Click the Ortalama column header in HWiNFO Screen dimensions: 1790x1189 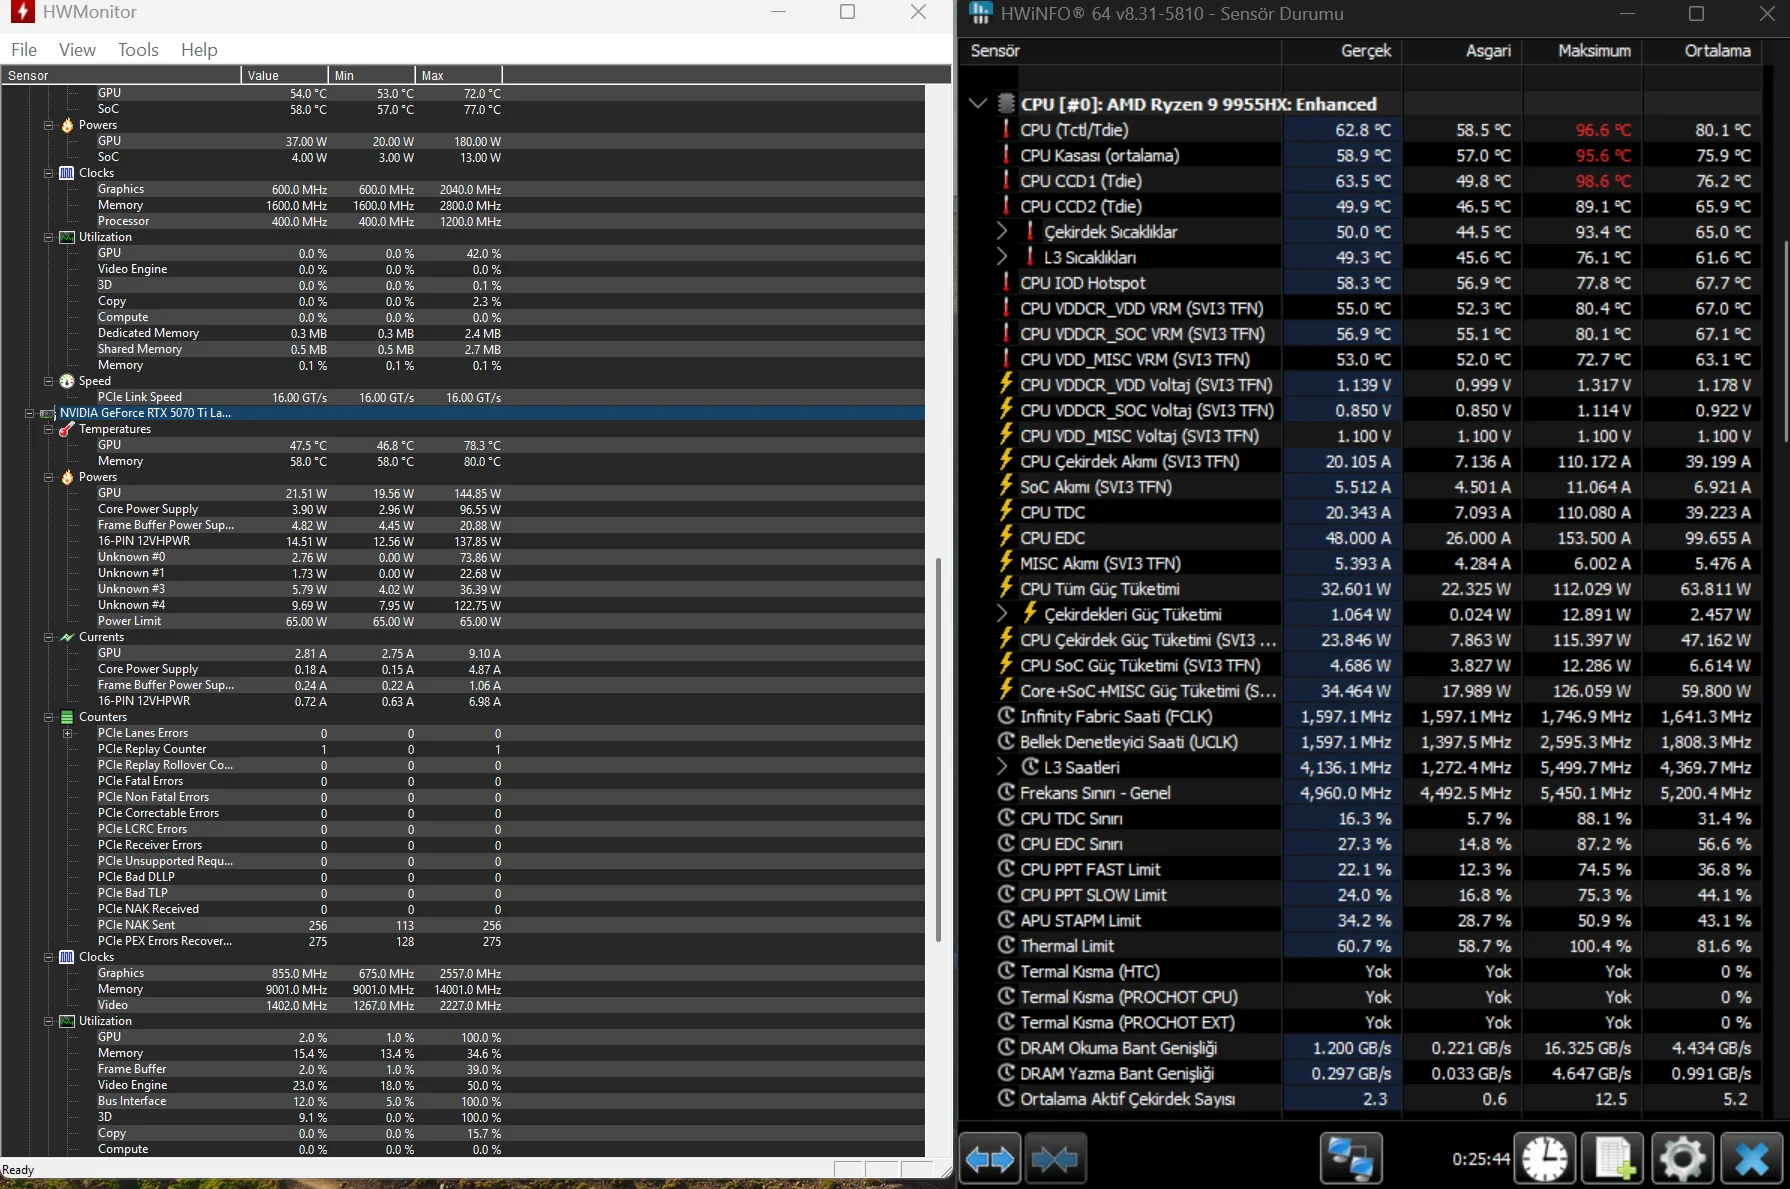pyautogui.click(x=1703, y=51)
